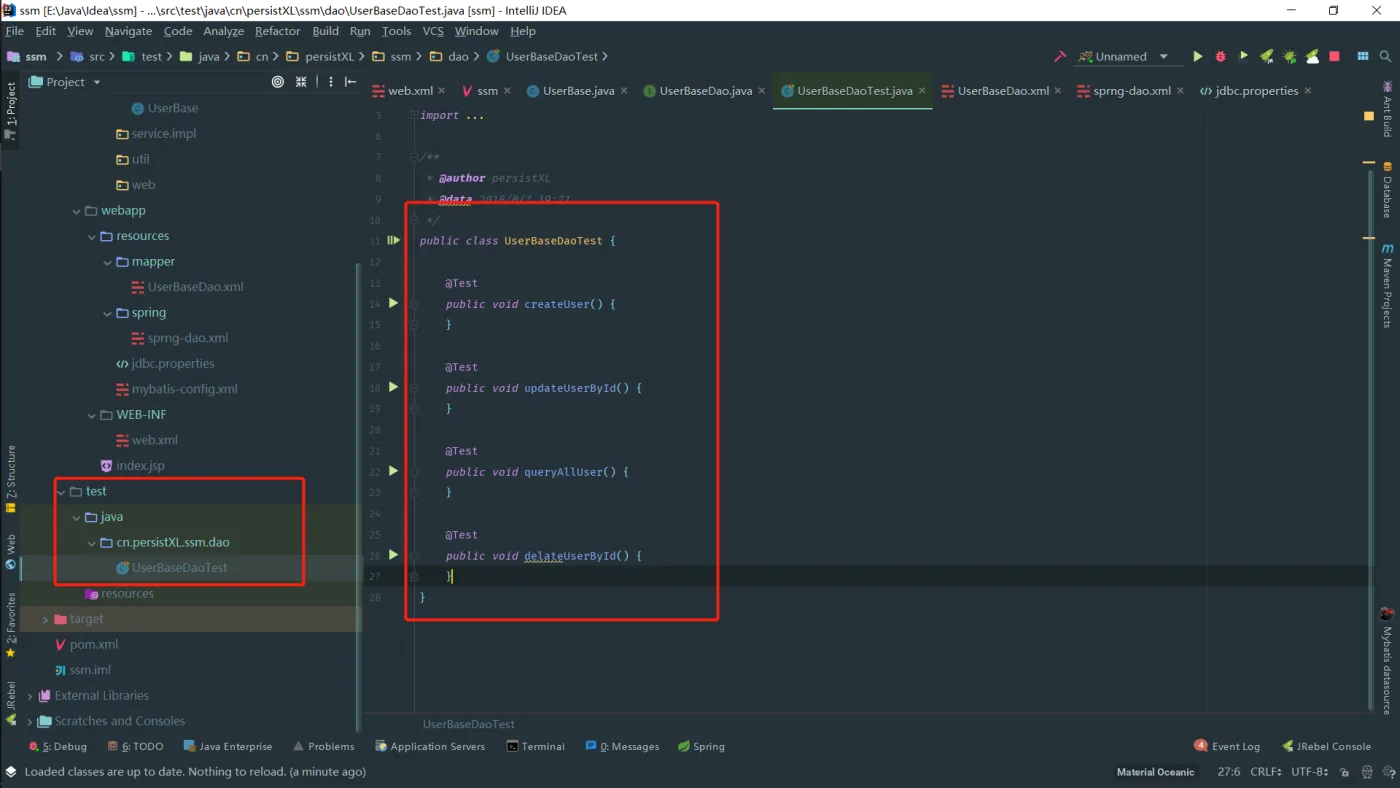Click UTF-8 encoding selector in the status bar
The width and height of the screenshot is (1400, 788).
pyautogui.click(x=1309, y=772)
